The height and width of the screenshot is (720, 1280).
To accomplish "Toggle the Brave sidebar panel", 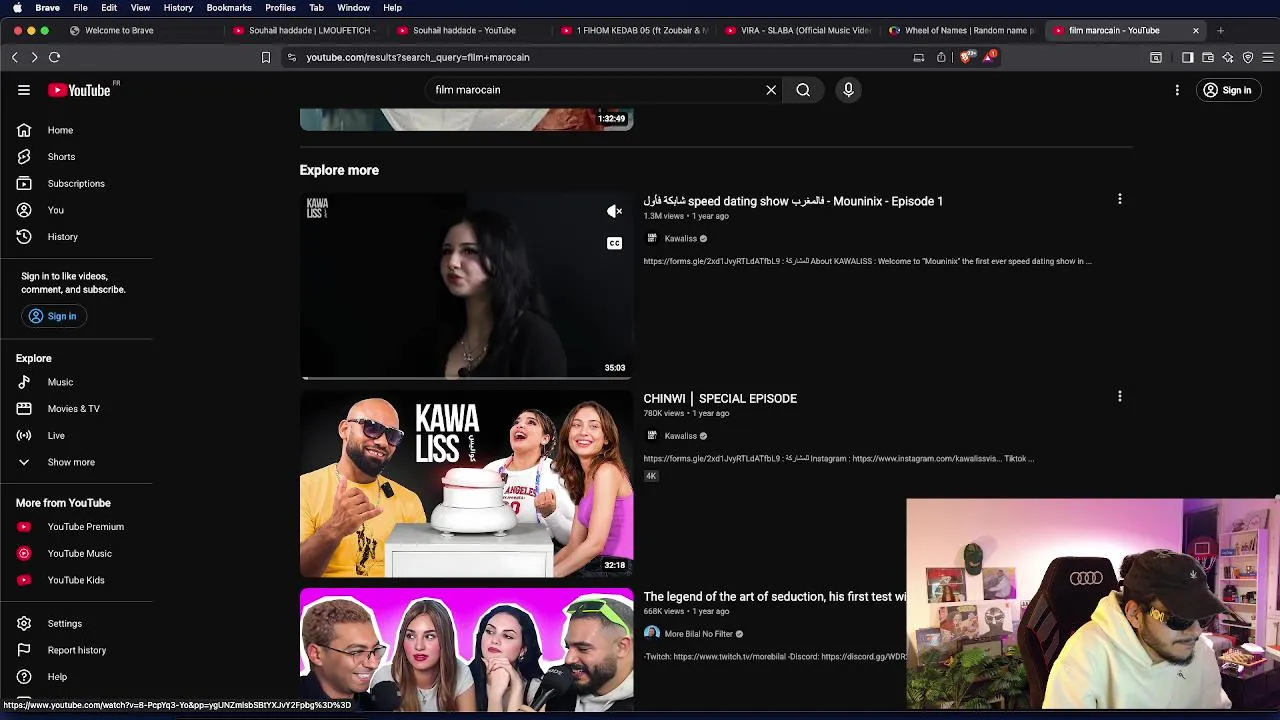I will (x=1187, y=57).
